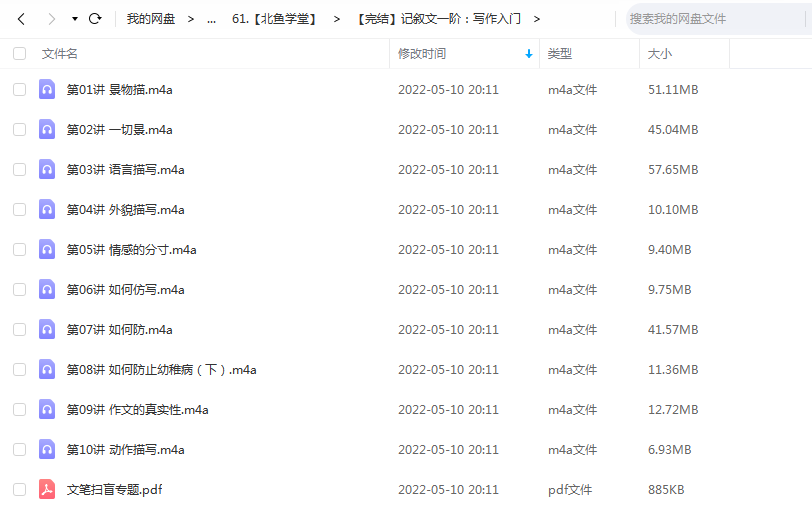Tick the checkbox for 文笔扫盲专题.pdf
812x506 pixels.
pos(20,489)
